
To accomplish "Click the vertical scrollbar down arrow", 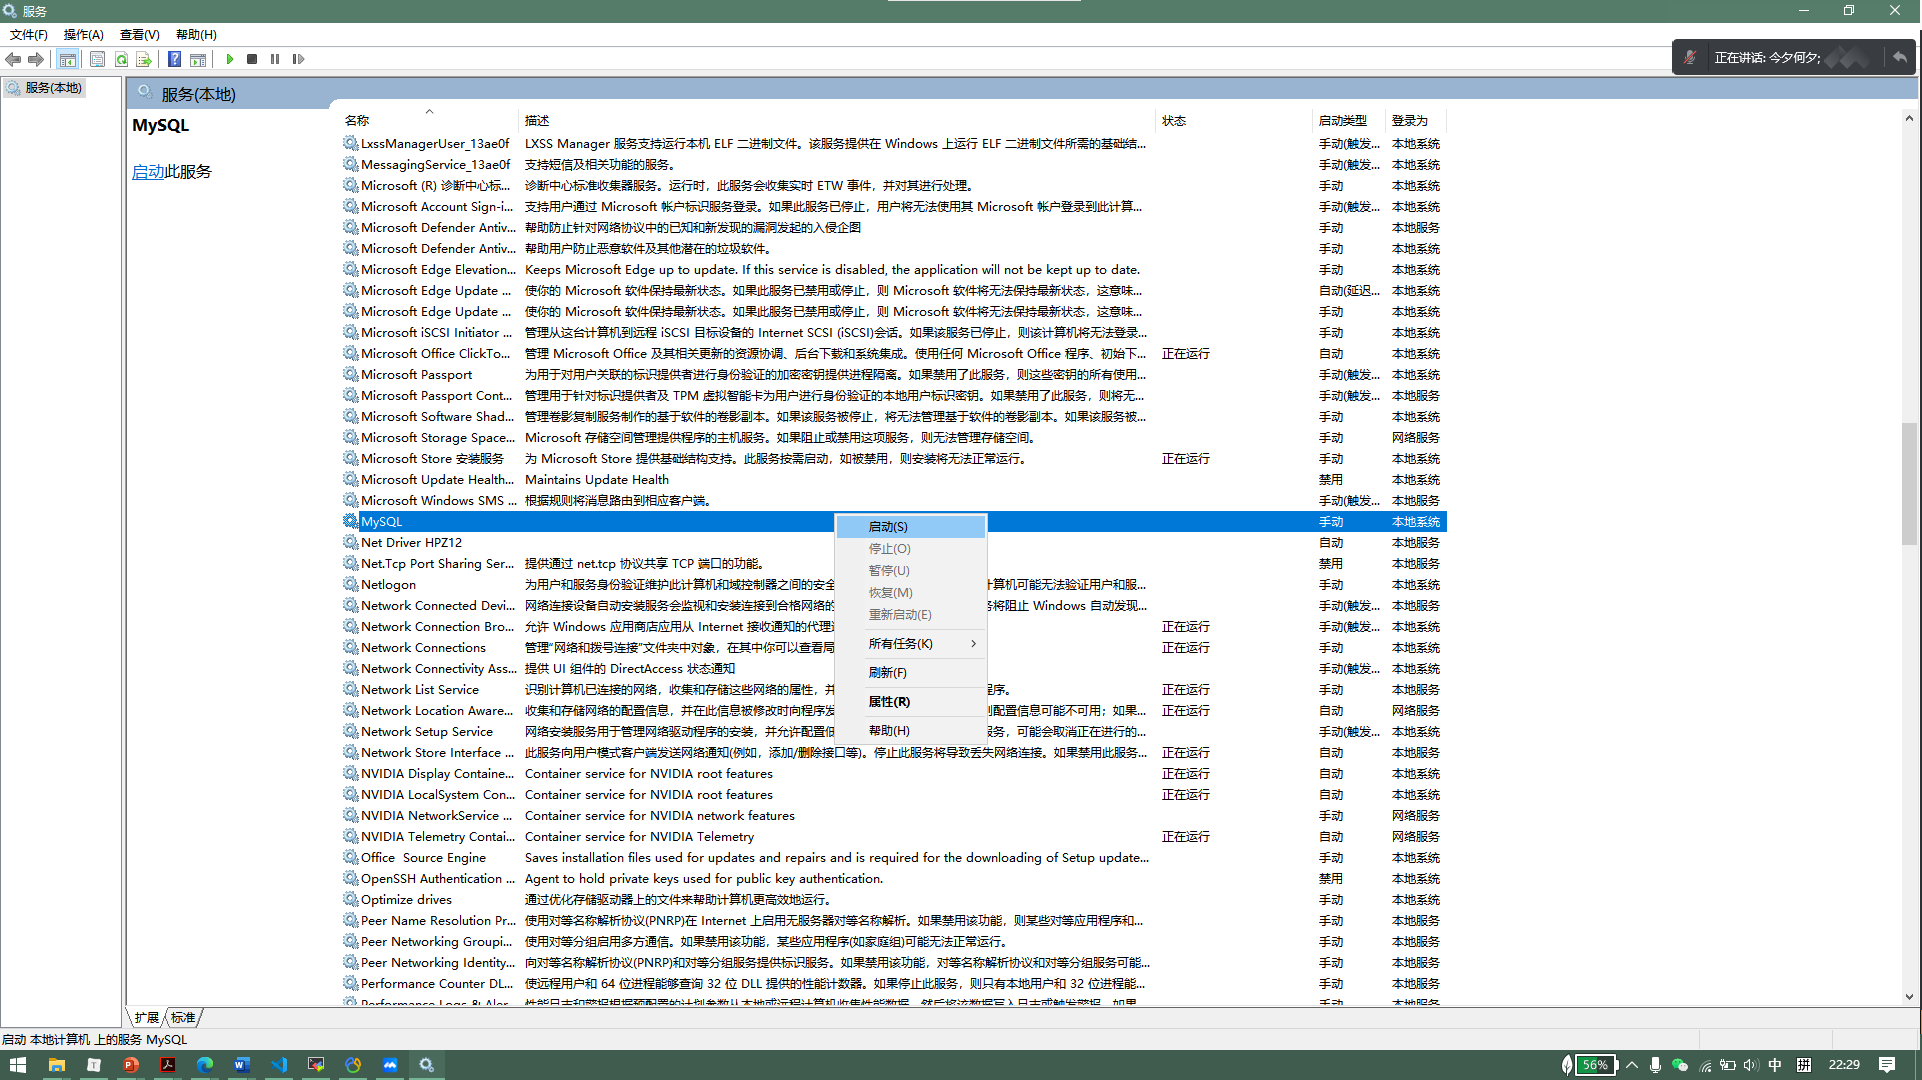I will tap(1909, 997).
